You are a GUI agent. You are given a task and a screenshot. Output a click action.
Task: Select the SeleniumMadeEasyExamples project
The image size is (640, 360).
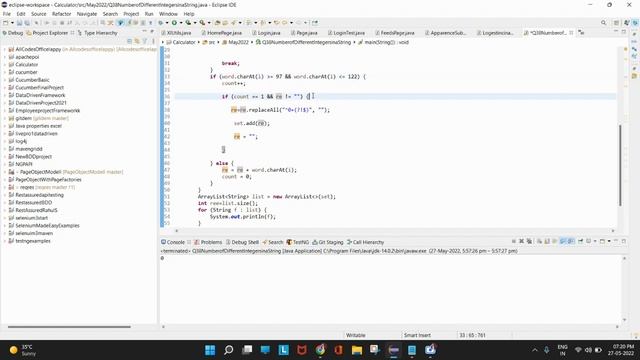point(44,225)
